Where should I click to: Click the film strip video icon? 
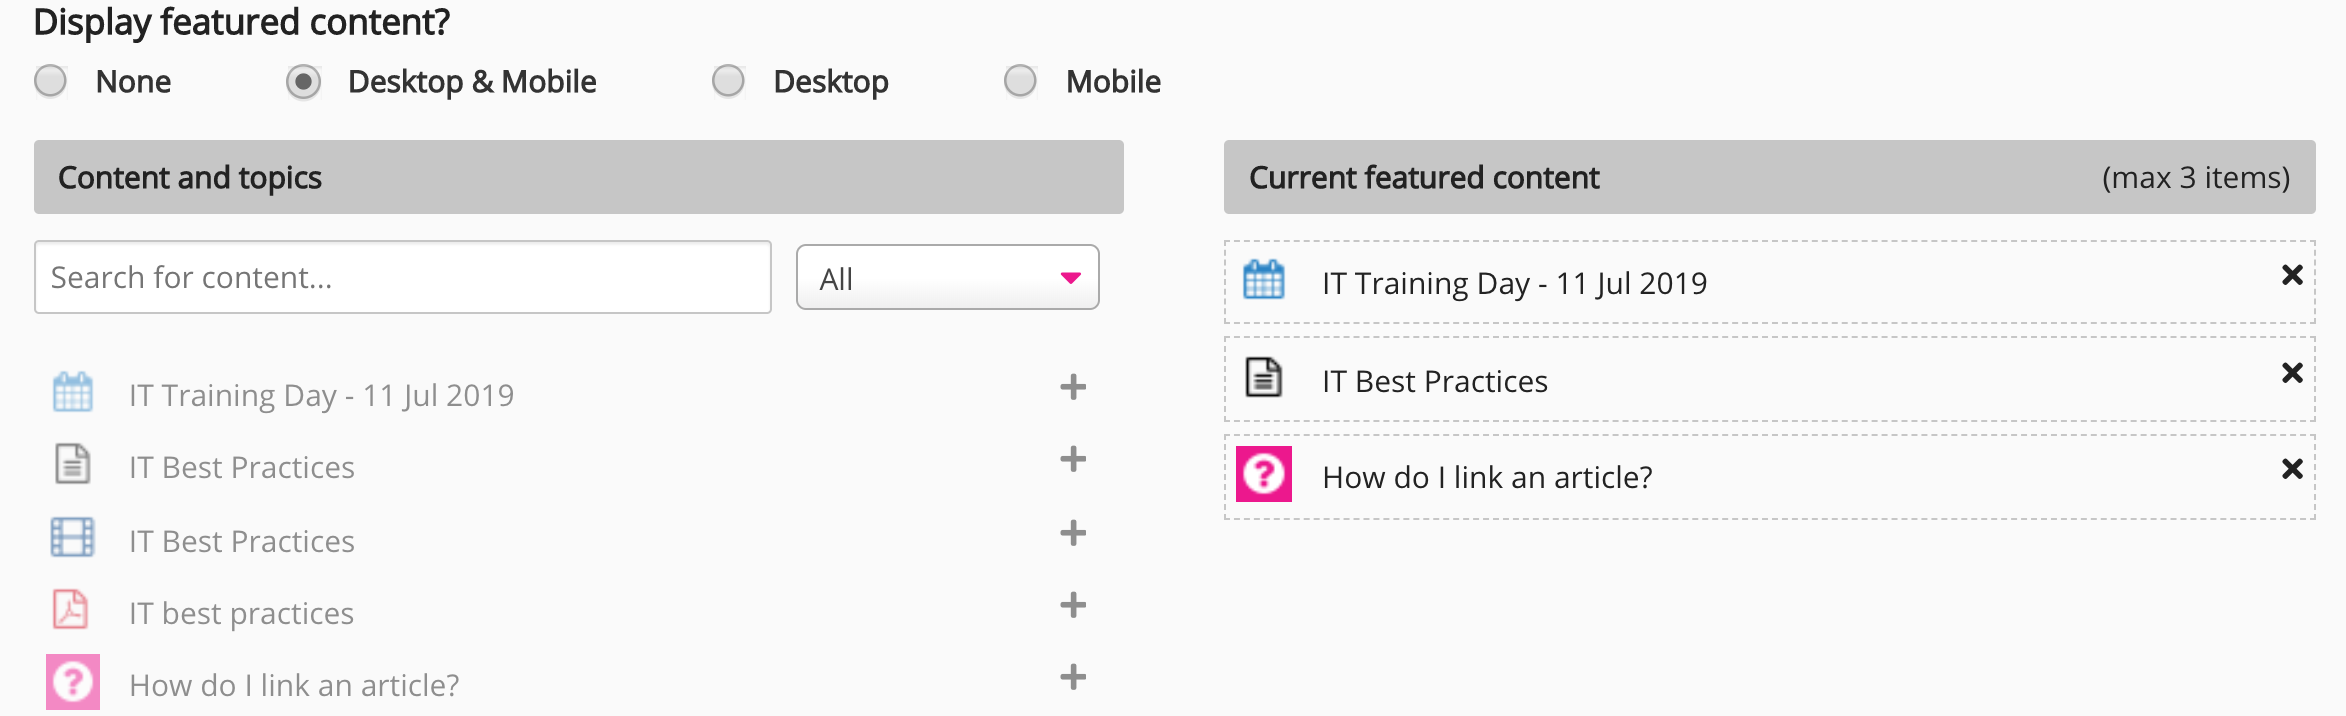pyautogui.click(x=72, y=538)
